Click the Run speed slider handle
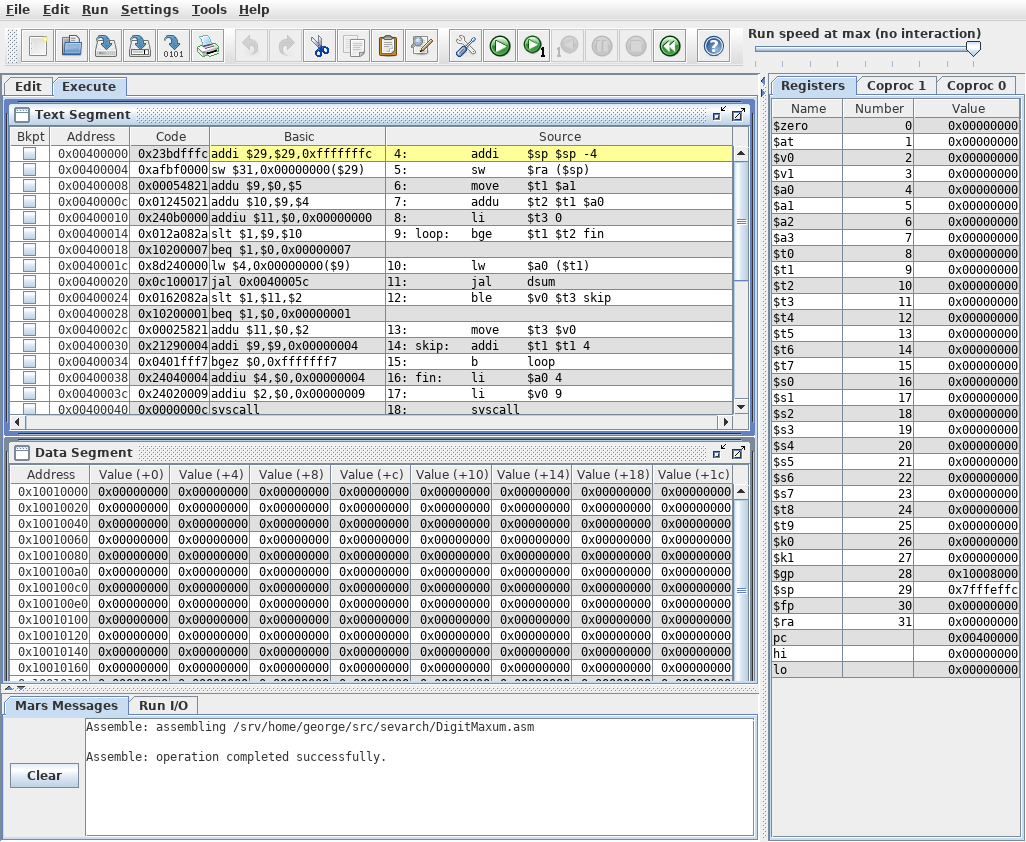Viewport: 1026px width, 842px height. click(973, 48)
